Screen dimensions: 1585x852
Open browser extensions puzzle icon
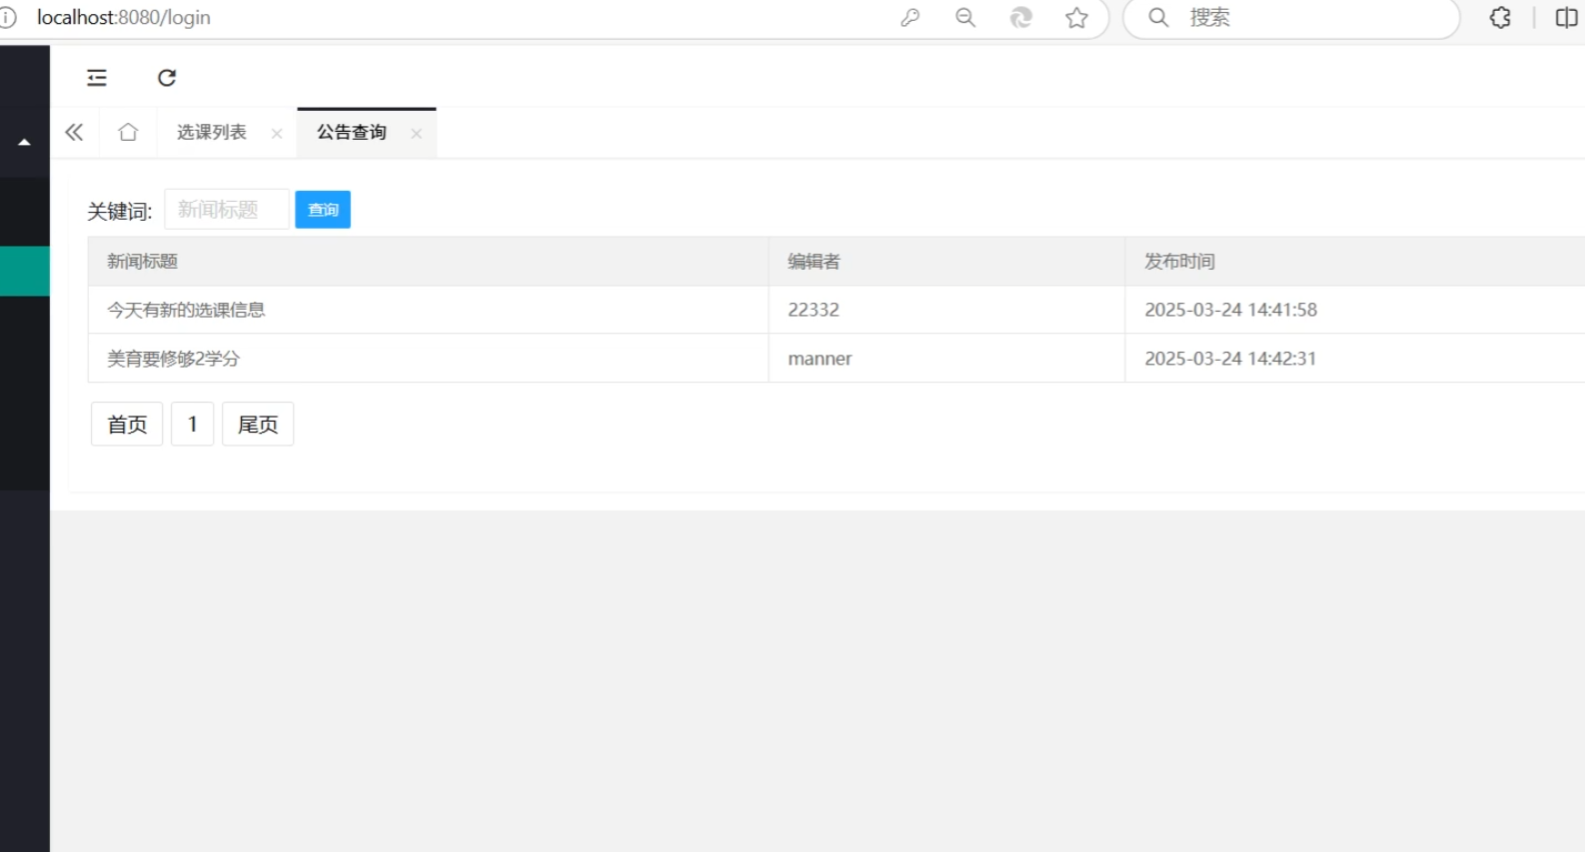[x=1500, y=18]
